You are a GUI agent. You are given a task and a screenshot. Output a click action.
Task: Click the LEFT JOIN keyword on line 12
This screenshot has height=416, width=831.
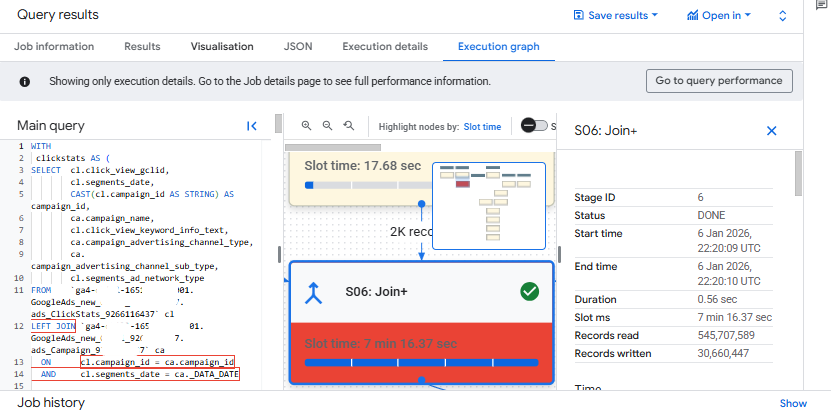[53, 326]
